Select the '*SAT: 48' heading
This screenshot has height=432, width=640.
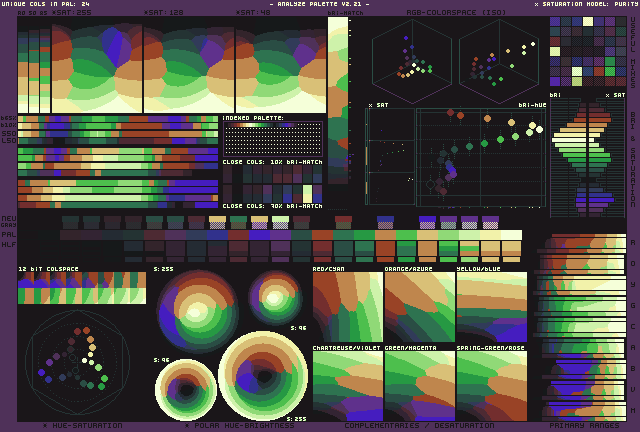tap(253, 13)
